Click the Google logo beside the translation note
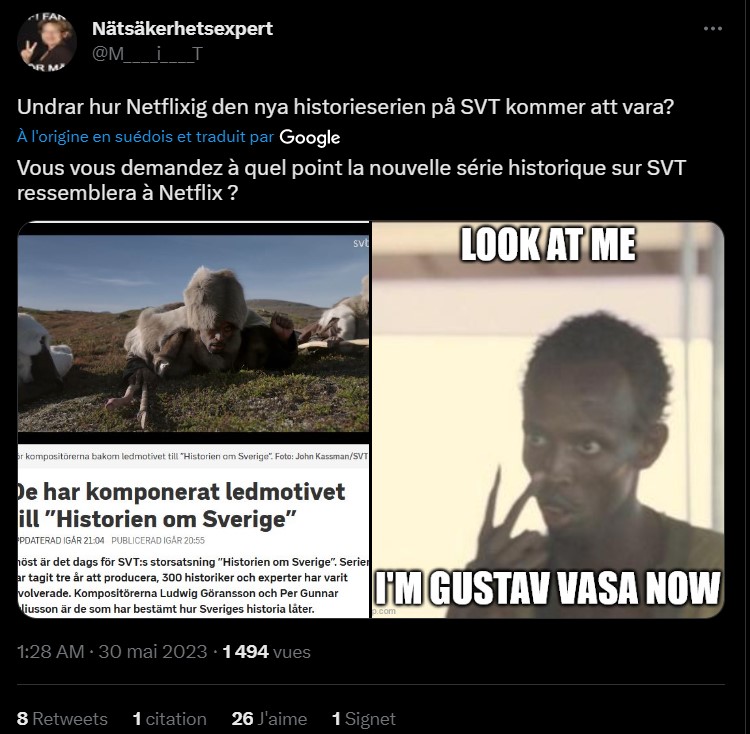Viewport: 750px width, 734px height. click(309, 137)
